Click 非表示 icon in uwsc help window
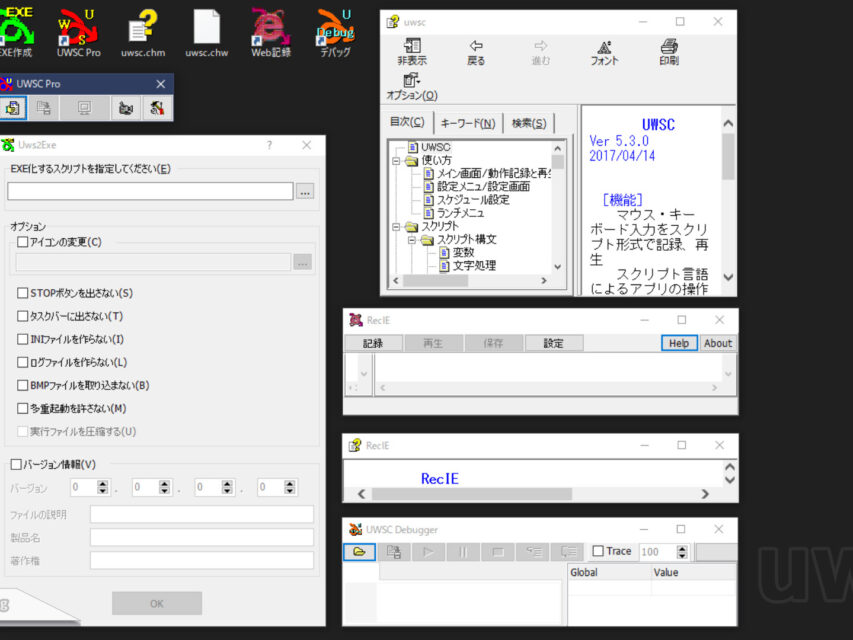The width and height of the screenshot is (853, 640). (x=412, y=52)
